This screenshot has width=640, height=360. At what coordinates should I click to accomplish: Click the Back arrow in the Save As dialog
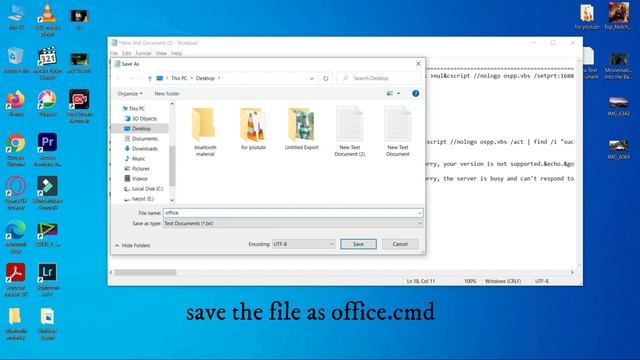pyautogui.click(x=119, y=78)
